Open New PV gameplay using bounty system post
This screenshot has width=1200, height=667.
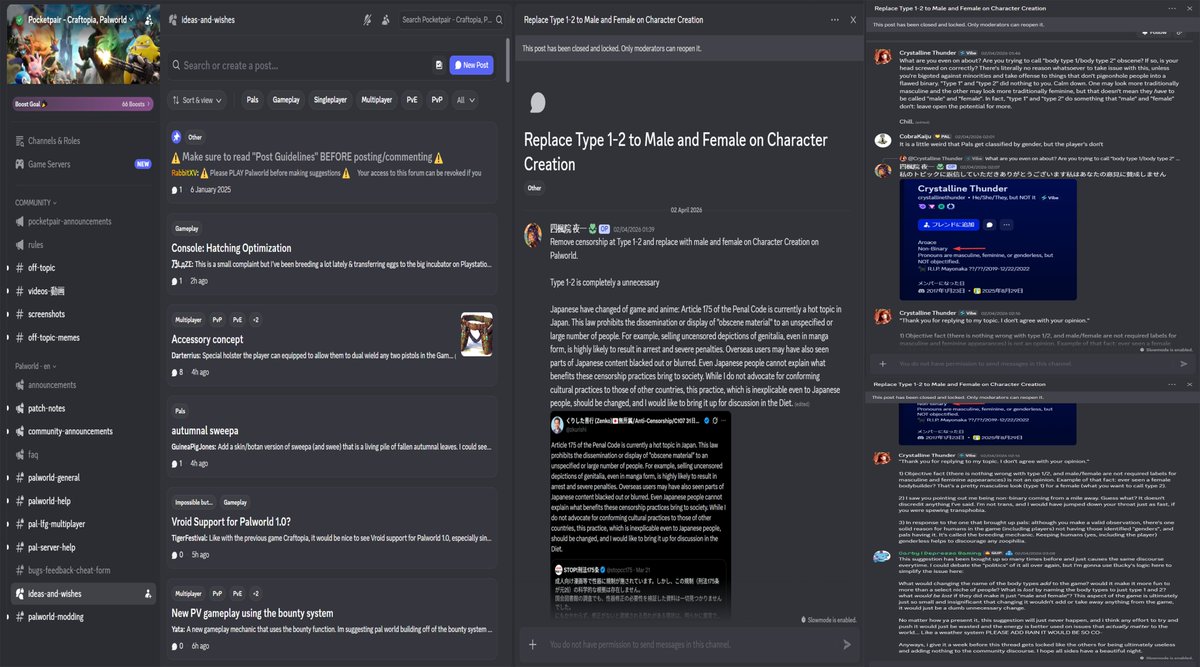pos(332,621)
